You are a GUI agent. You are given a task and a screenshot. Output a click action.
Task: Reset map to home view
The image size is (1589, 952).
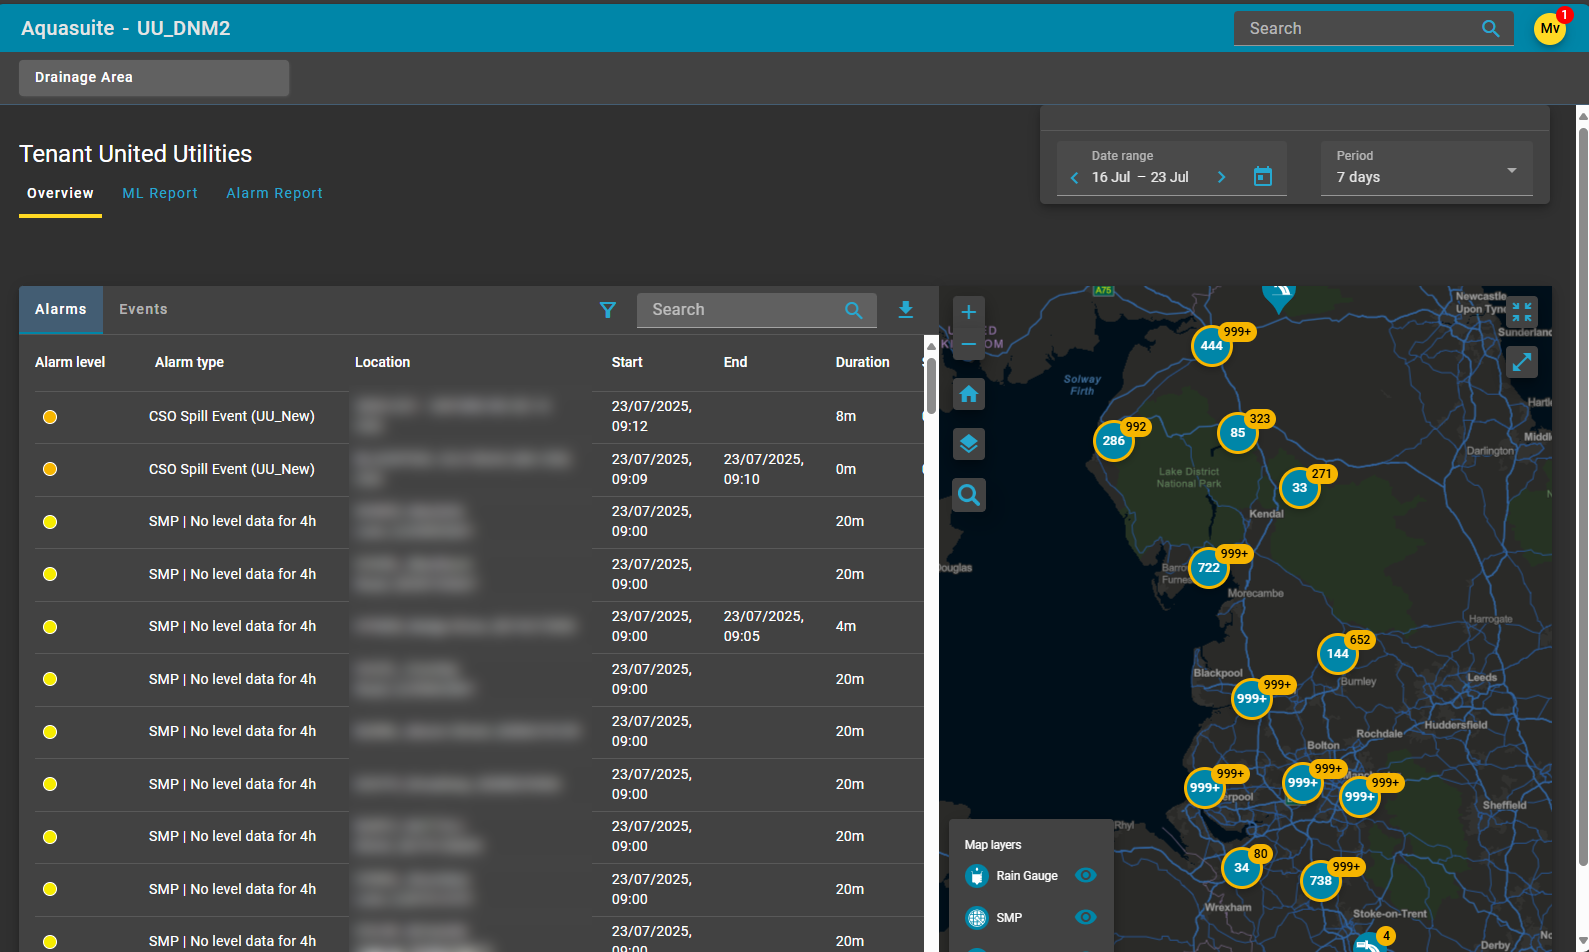coord(968,394)
